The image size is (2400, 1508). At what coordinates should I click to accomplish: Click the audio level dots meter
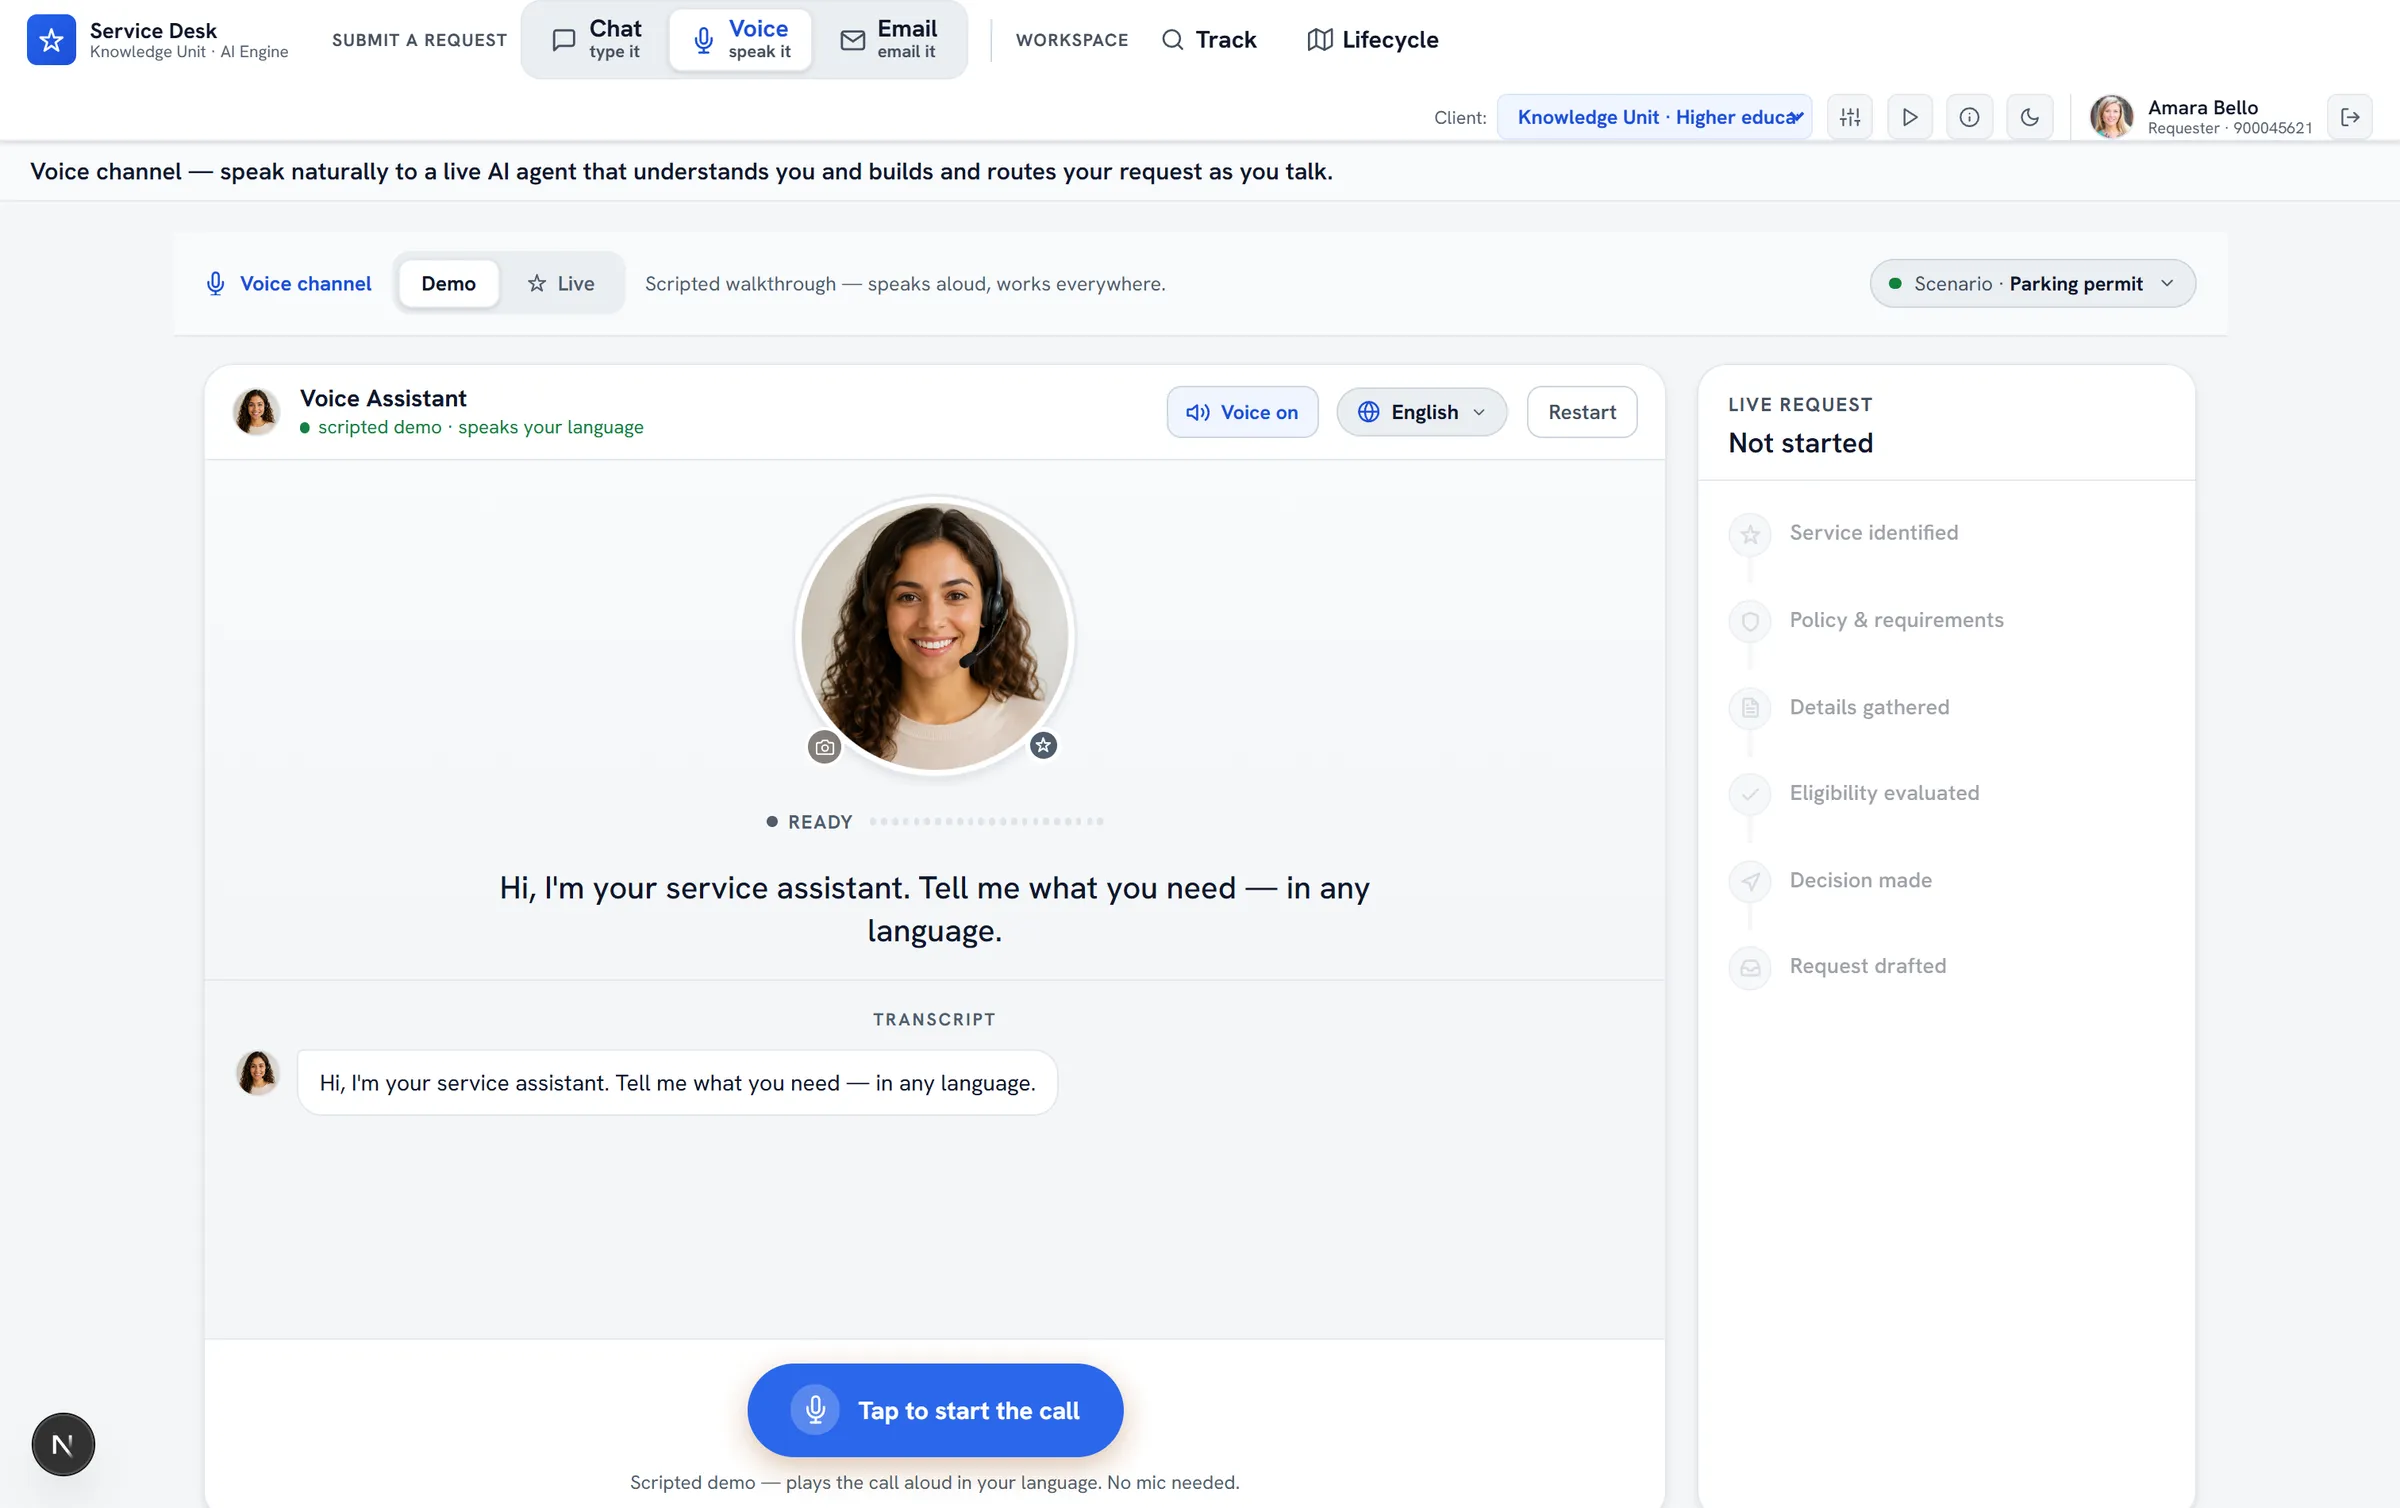986,821
